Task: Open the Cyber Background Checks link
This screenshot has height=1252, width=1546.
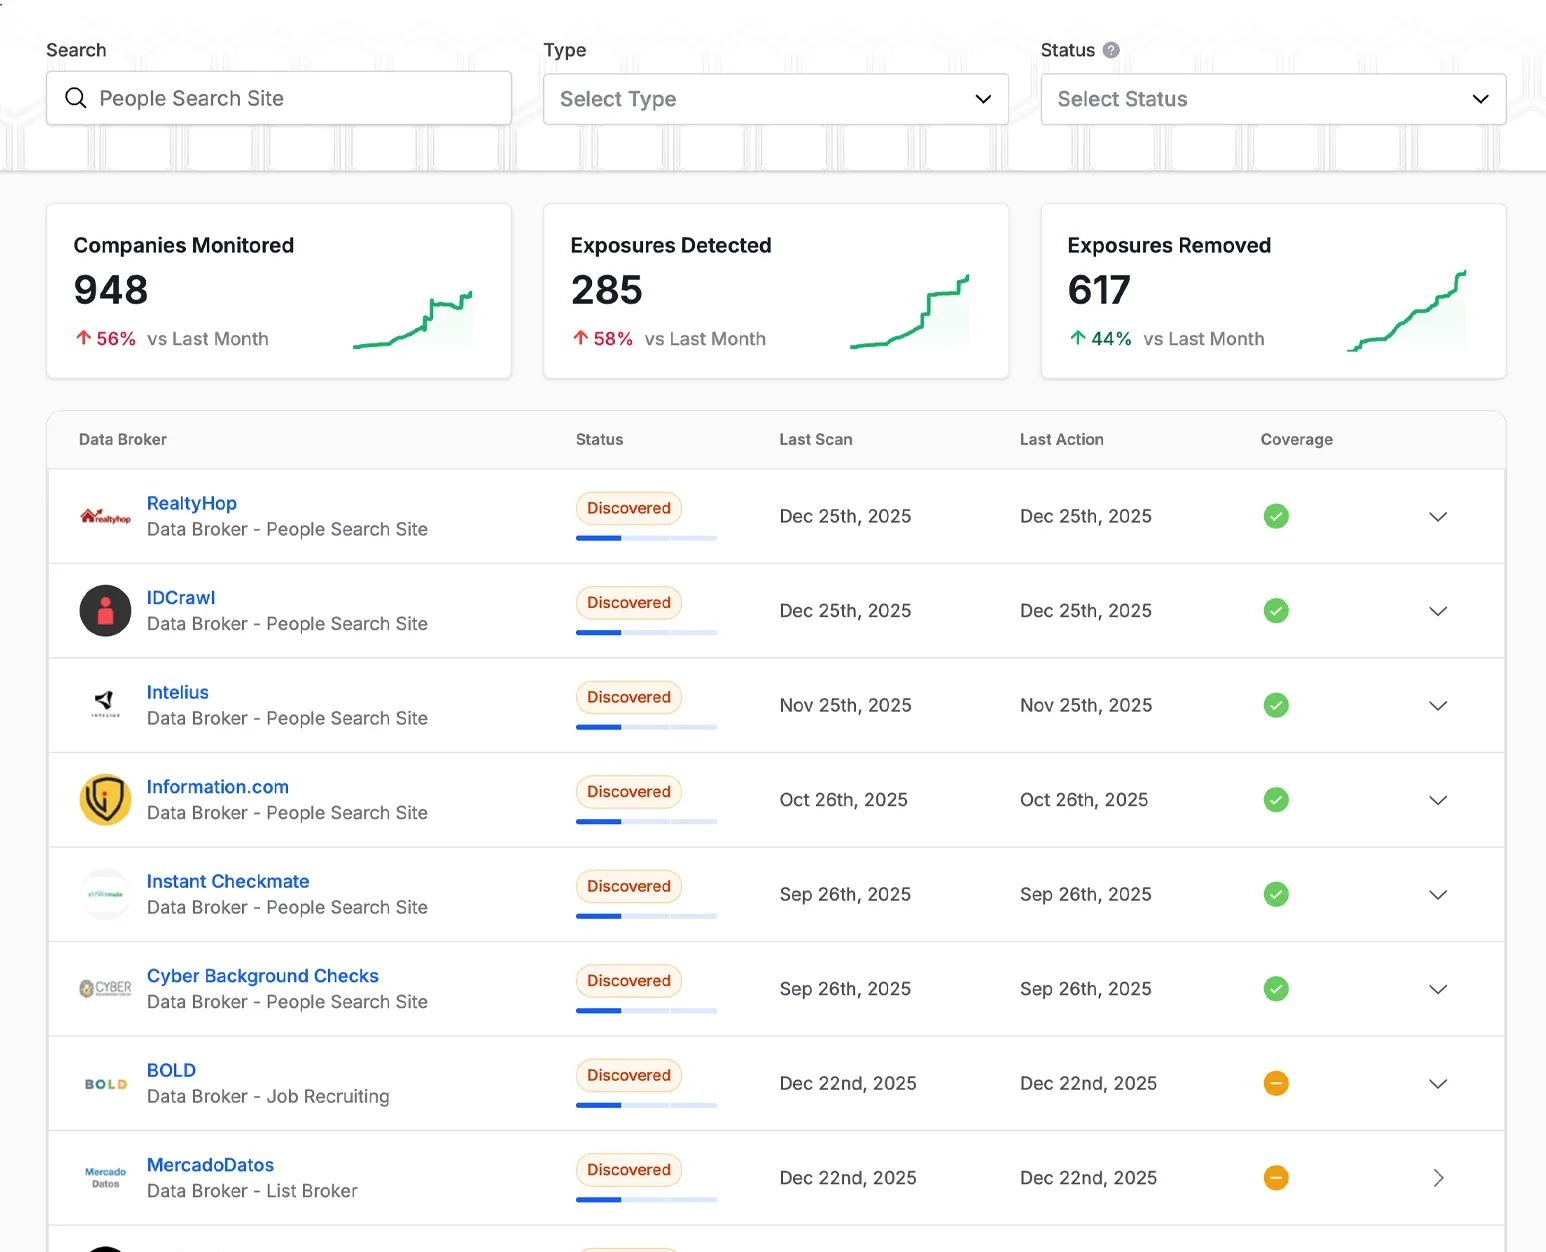Action: pos(263,976)
